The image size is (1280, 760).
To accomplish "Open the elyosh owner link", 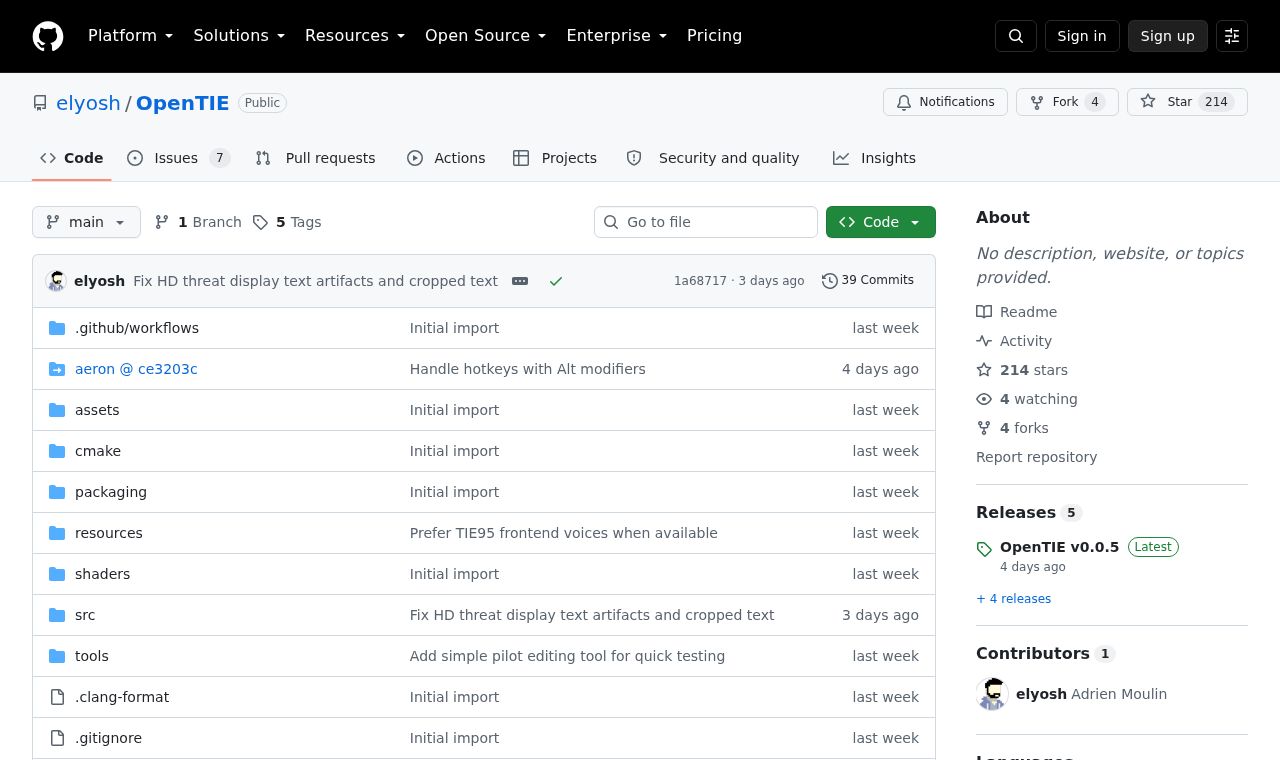I will (88, 103).
